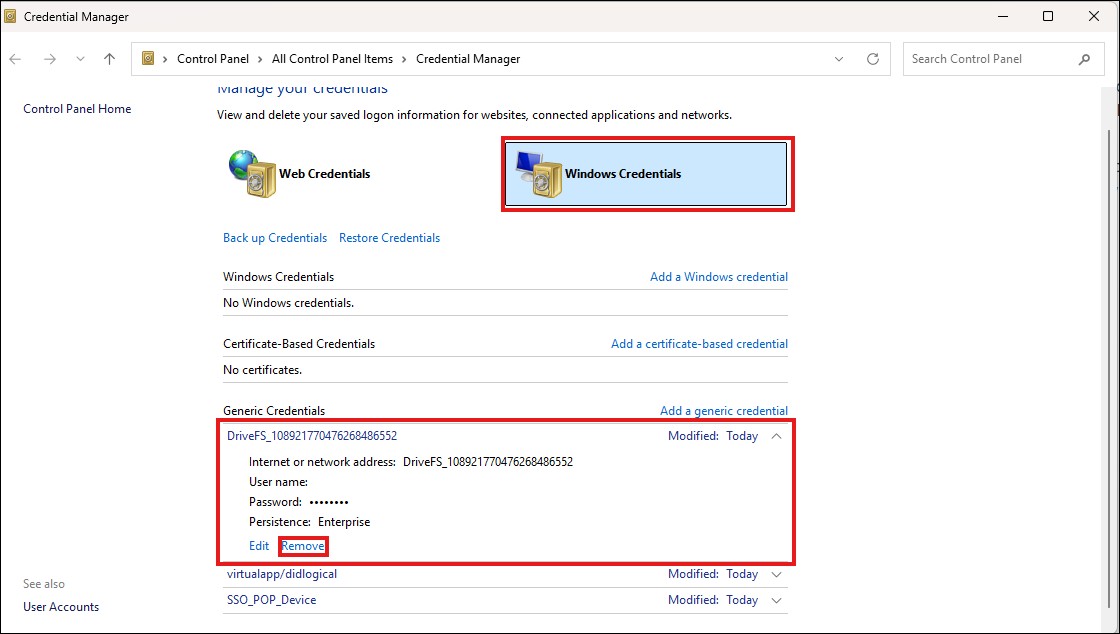This screenshot has height=634, width=1120.
Task: Click the Control Panel address bar icon
Action: [x=148, y=59]
